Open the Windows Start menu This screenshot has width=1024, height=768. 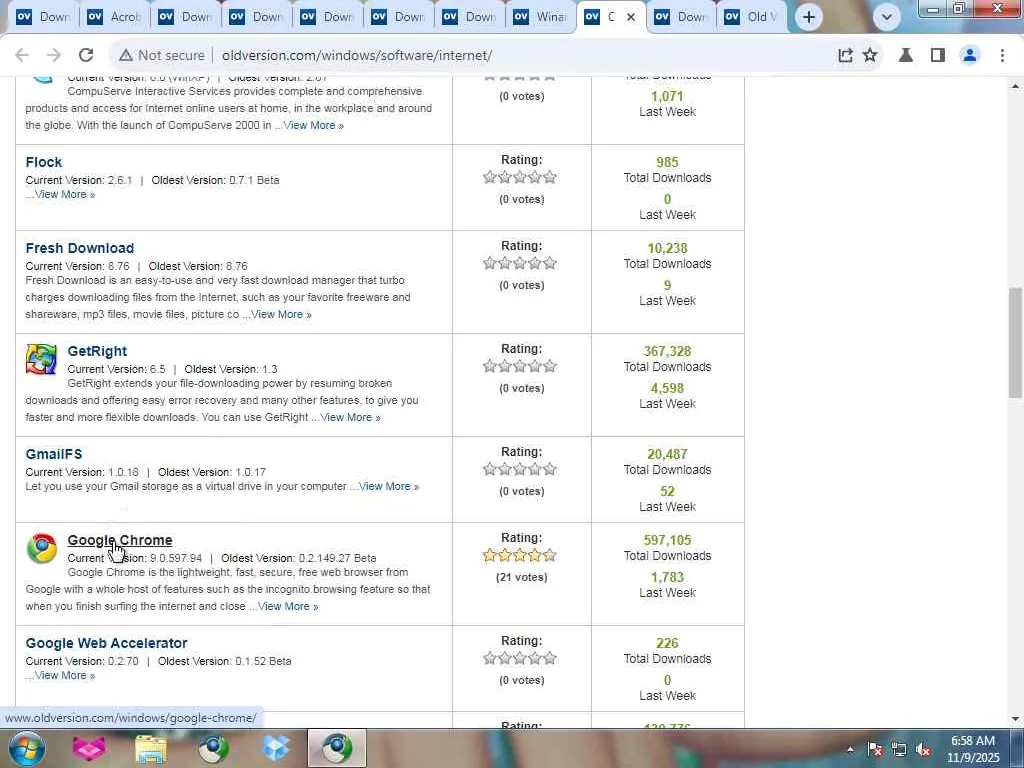coord(26,748)
